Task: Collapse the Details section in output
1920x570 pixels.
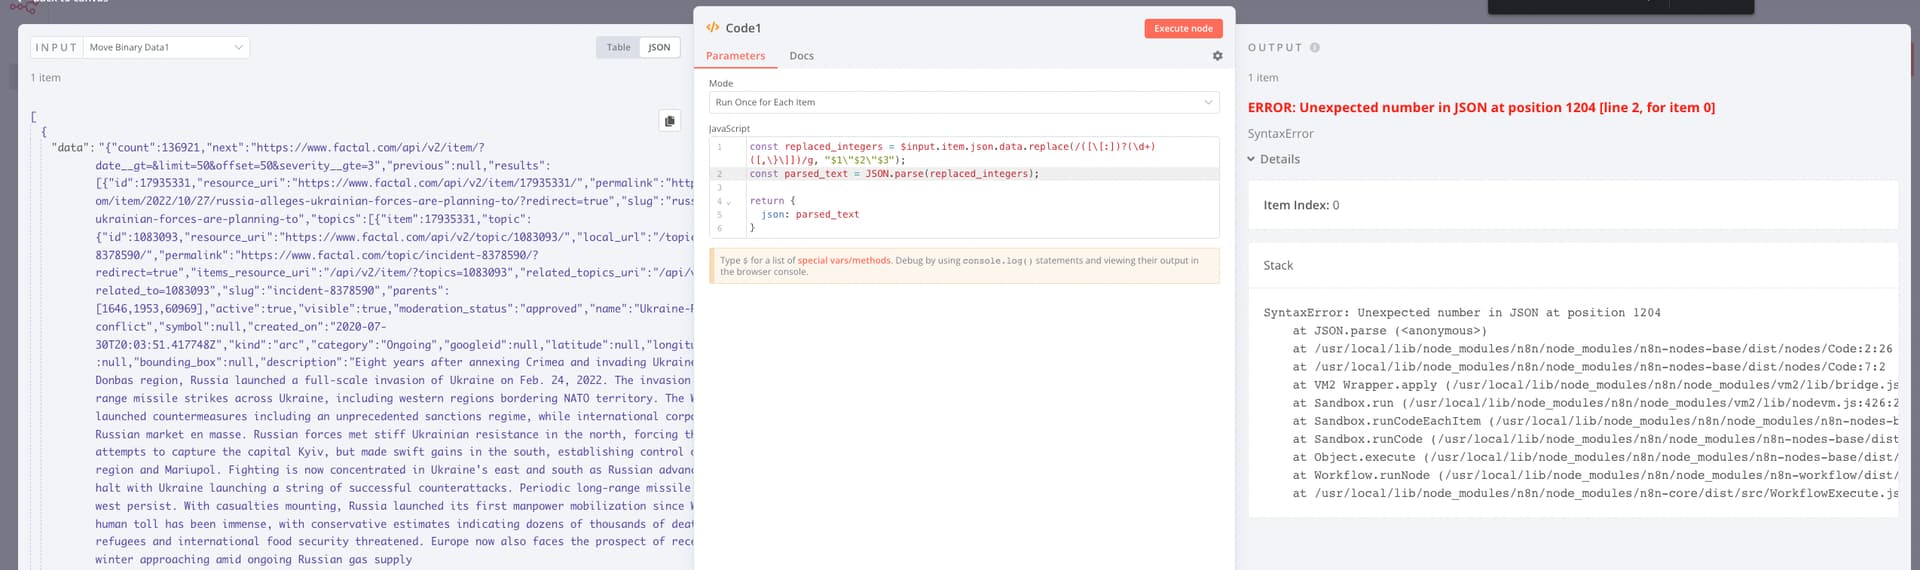Action: (x=1273, y=159)
